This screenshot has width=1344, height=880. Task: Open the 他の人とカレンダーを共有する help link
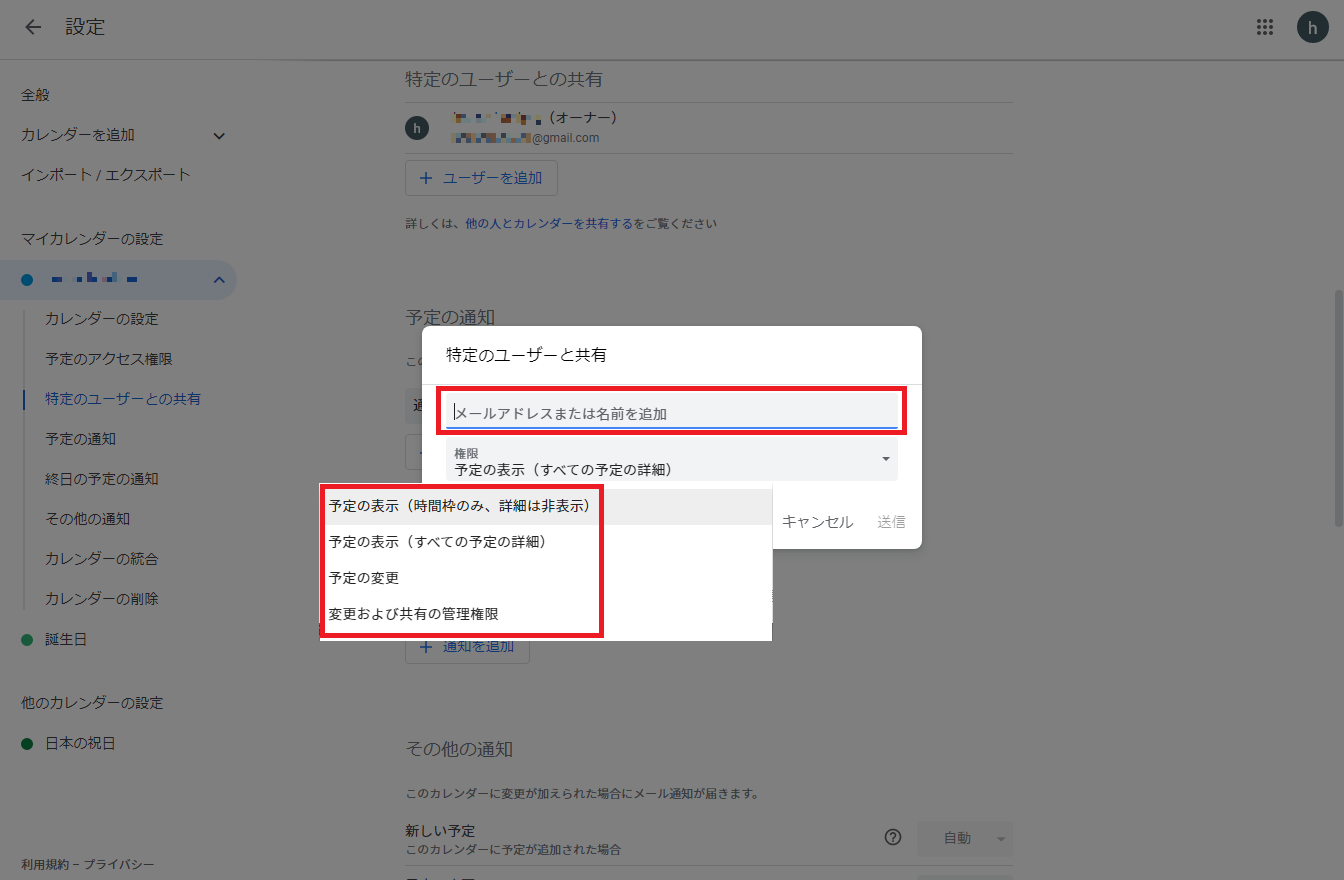[x=548, y=224]
